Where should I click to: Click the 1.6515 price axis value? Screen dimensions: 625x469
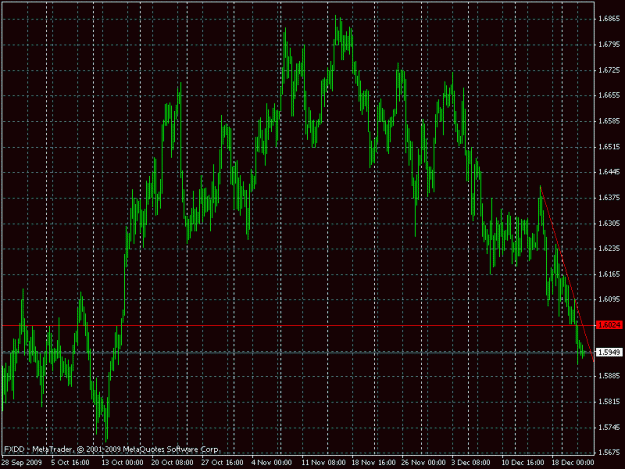(x=609, y=147)
